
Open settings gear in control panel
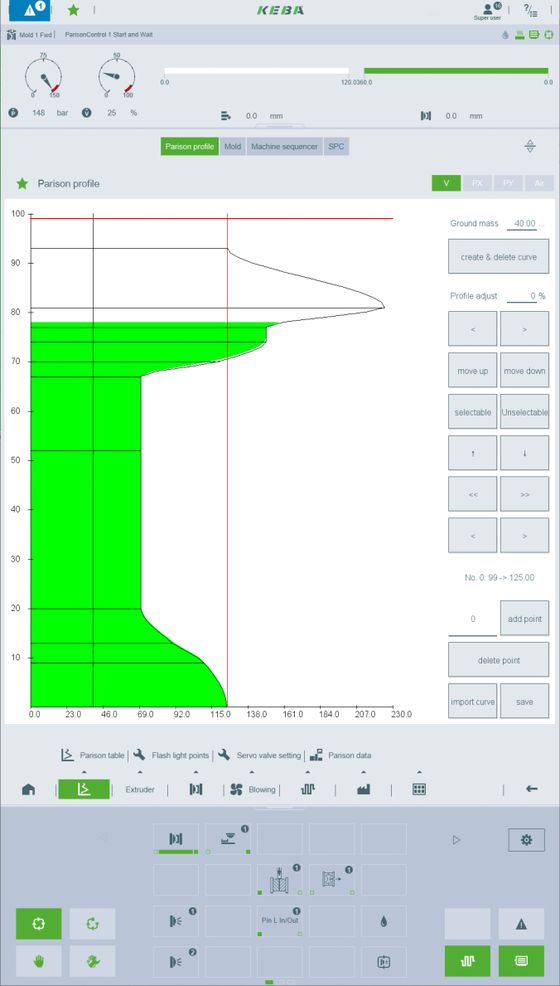[x=527, y=839]
